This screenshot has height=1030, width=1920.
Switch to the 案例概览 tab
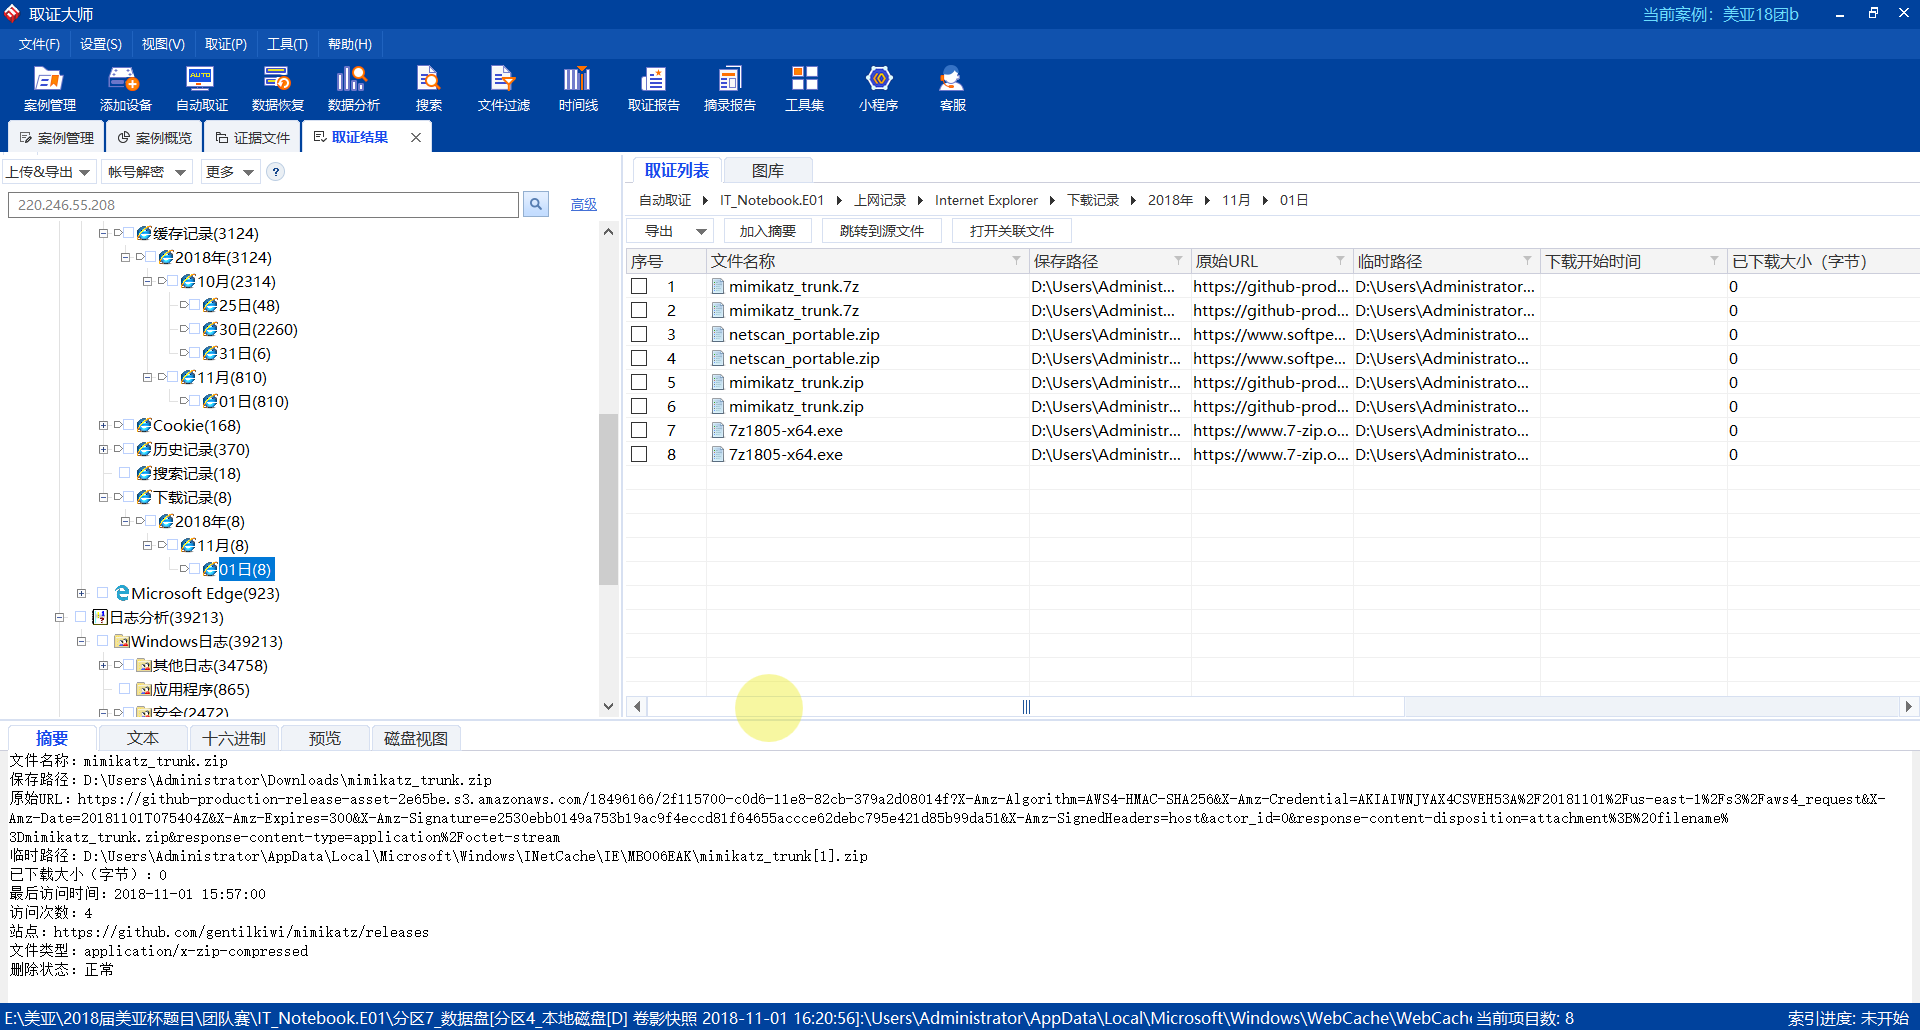coord(155,138)
